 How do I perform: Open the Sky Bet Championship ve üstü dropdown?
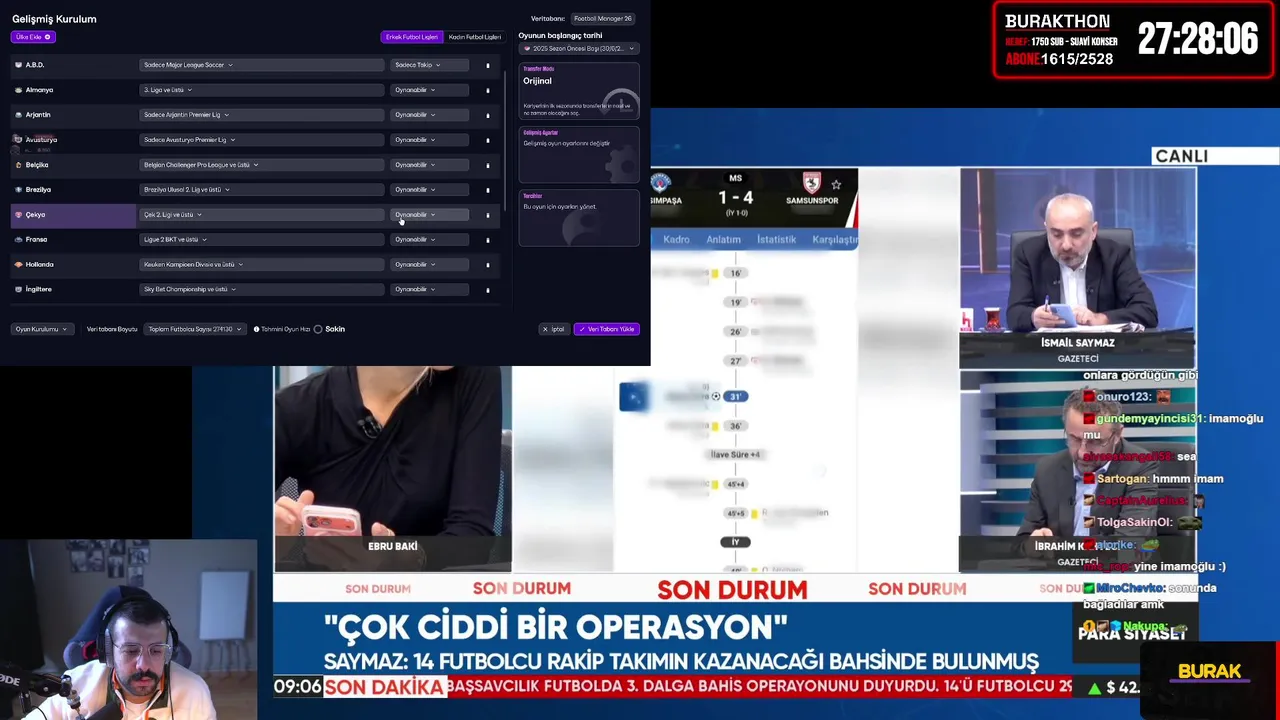[x=260, y=289]
